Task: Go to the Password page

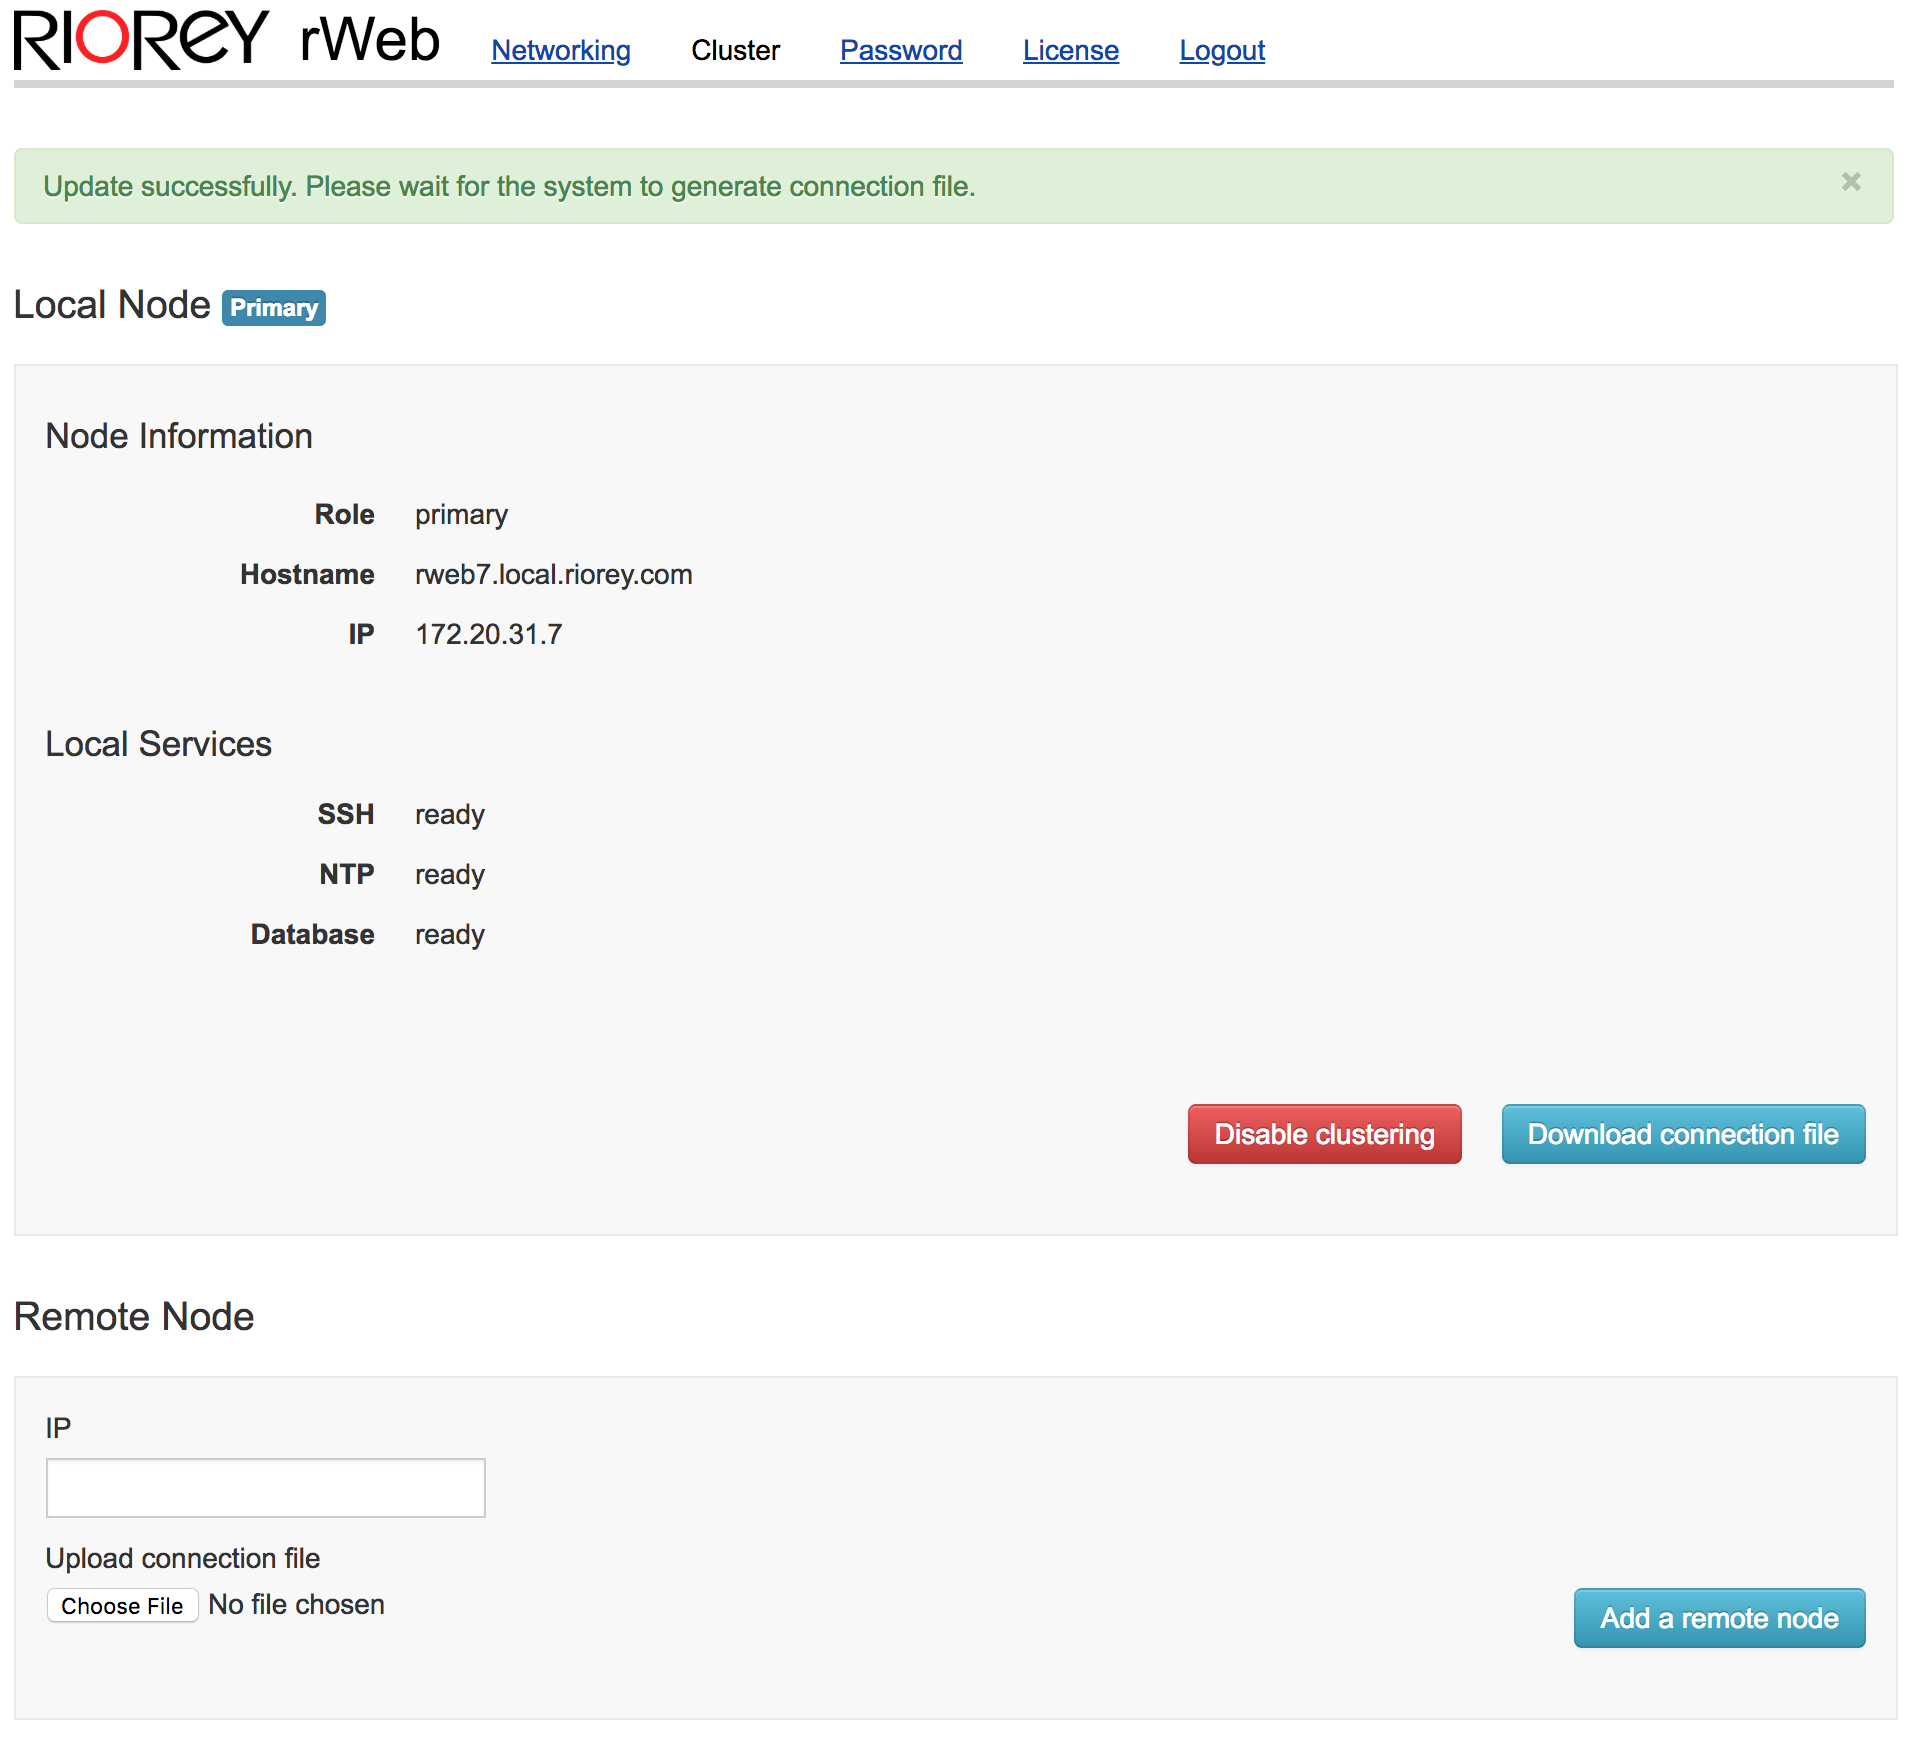Action: point(901,50)
